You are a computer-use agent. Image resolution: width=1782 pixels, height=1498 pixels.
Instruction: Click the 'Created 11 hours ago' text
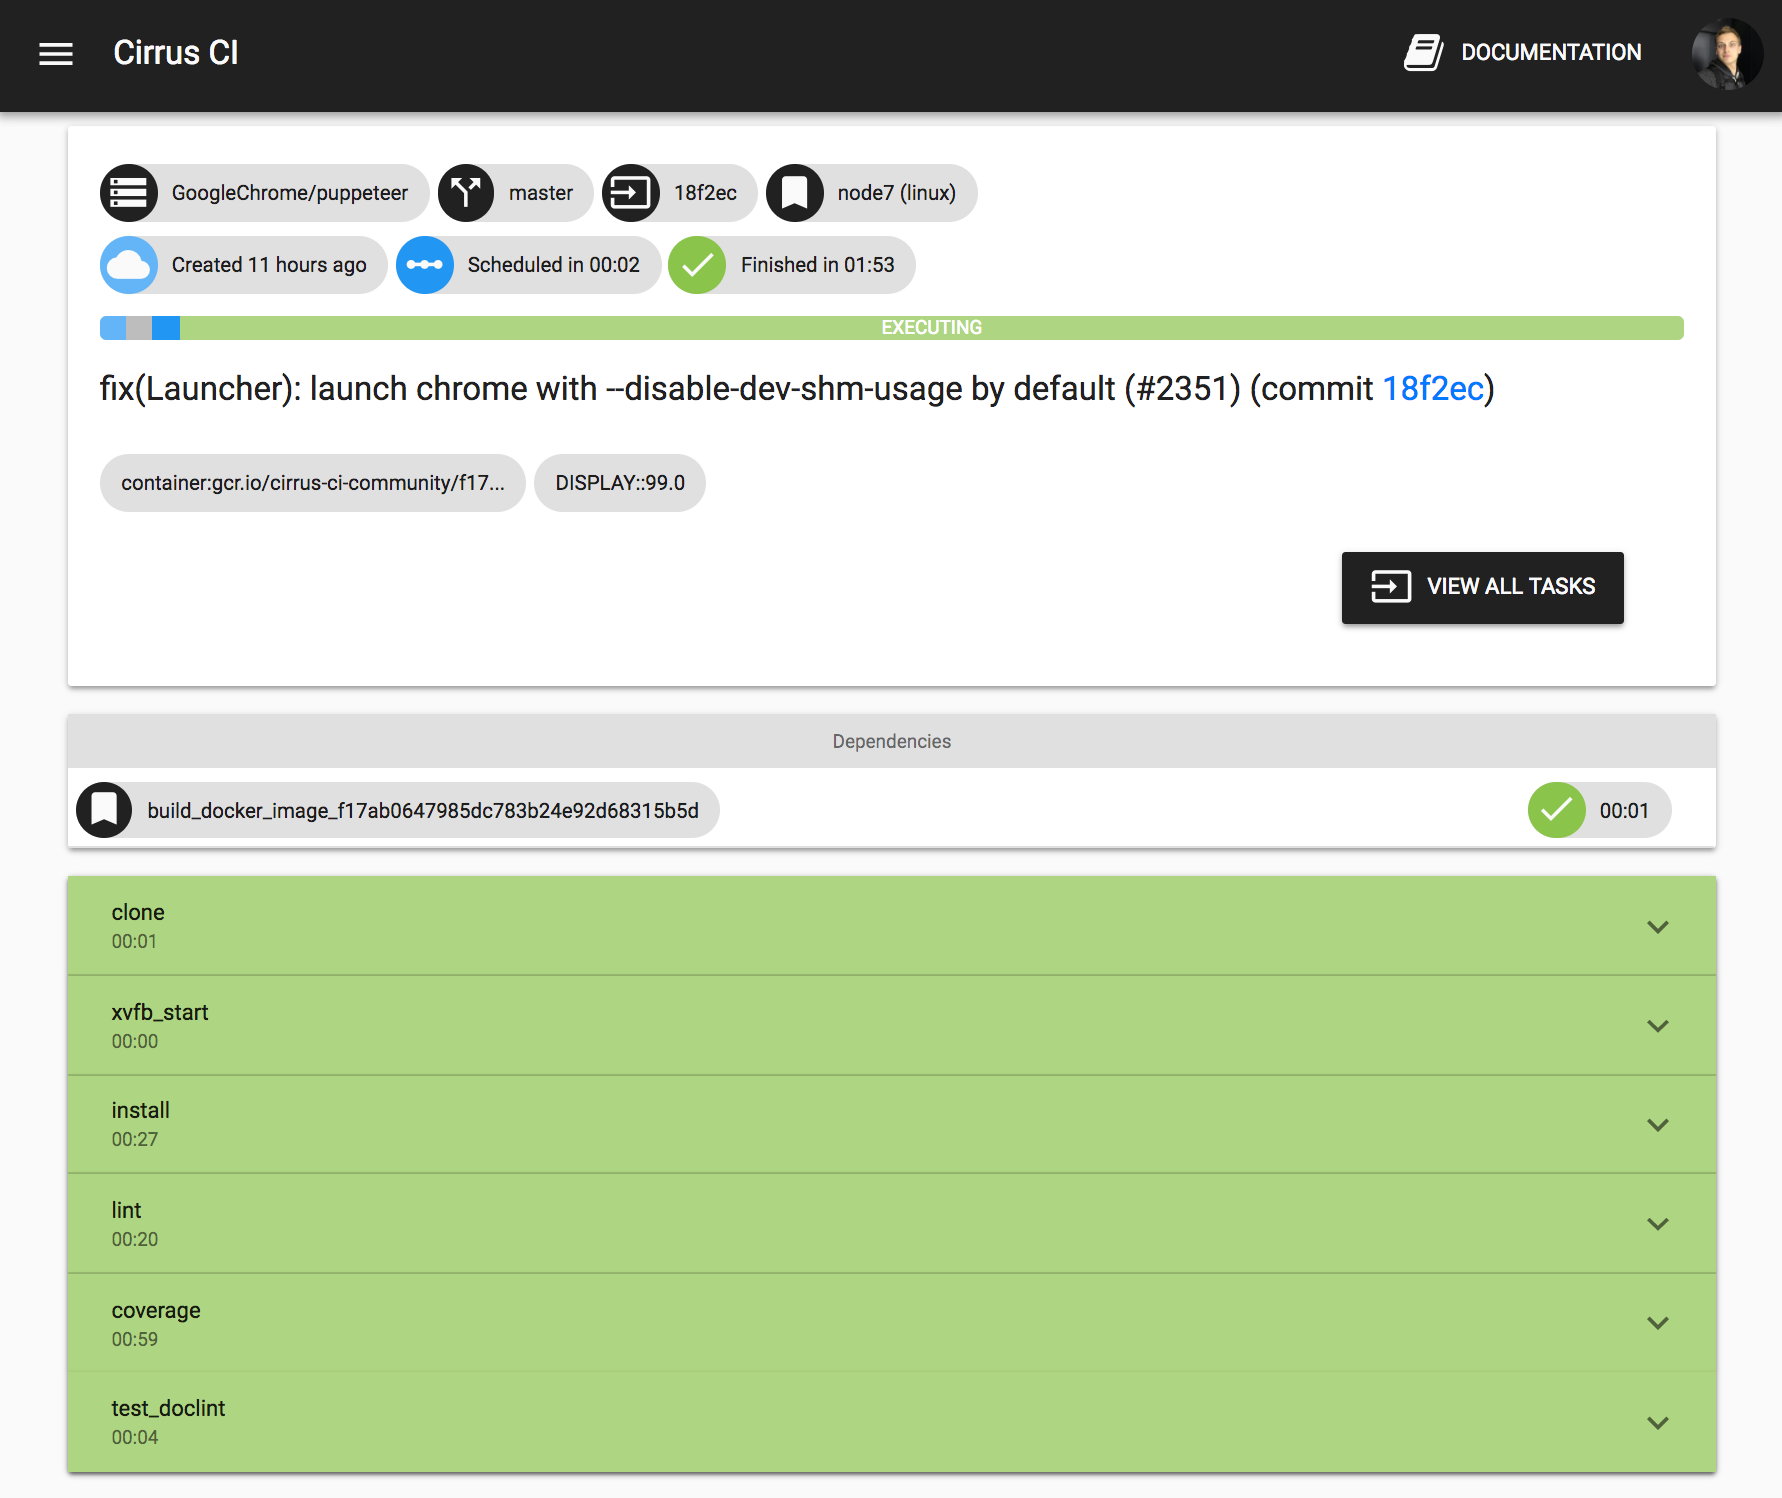269,265
